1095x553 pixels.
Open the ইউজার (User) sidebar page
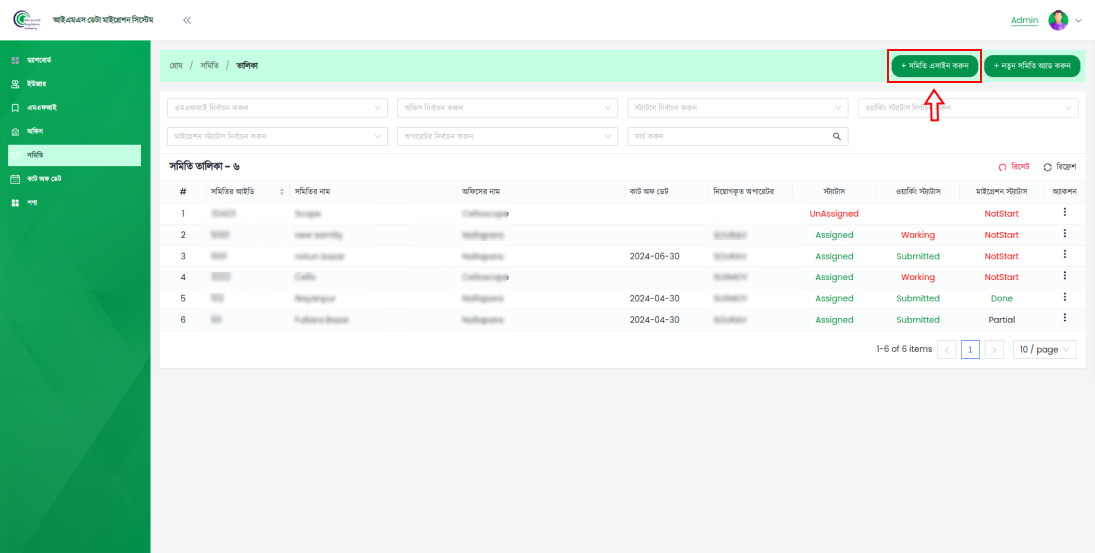(36, 84)
